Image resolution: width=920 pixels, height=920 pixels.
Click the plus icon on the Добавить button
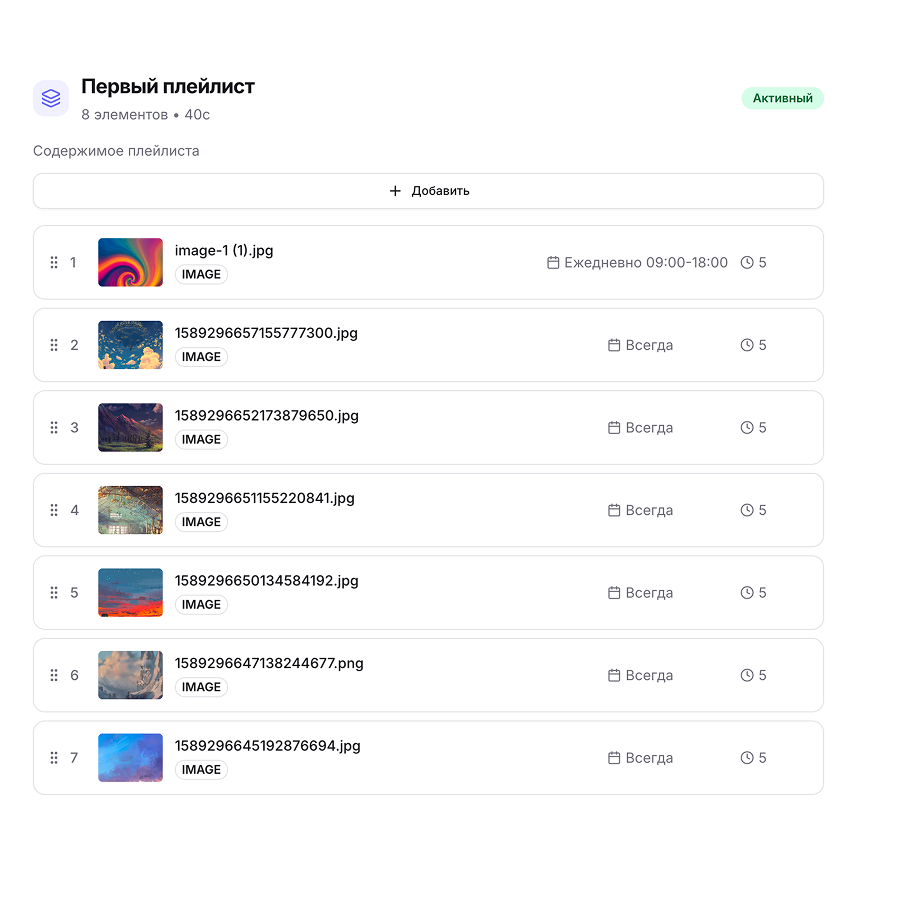point(395,191)
